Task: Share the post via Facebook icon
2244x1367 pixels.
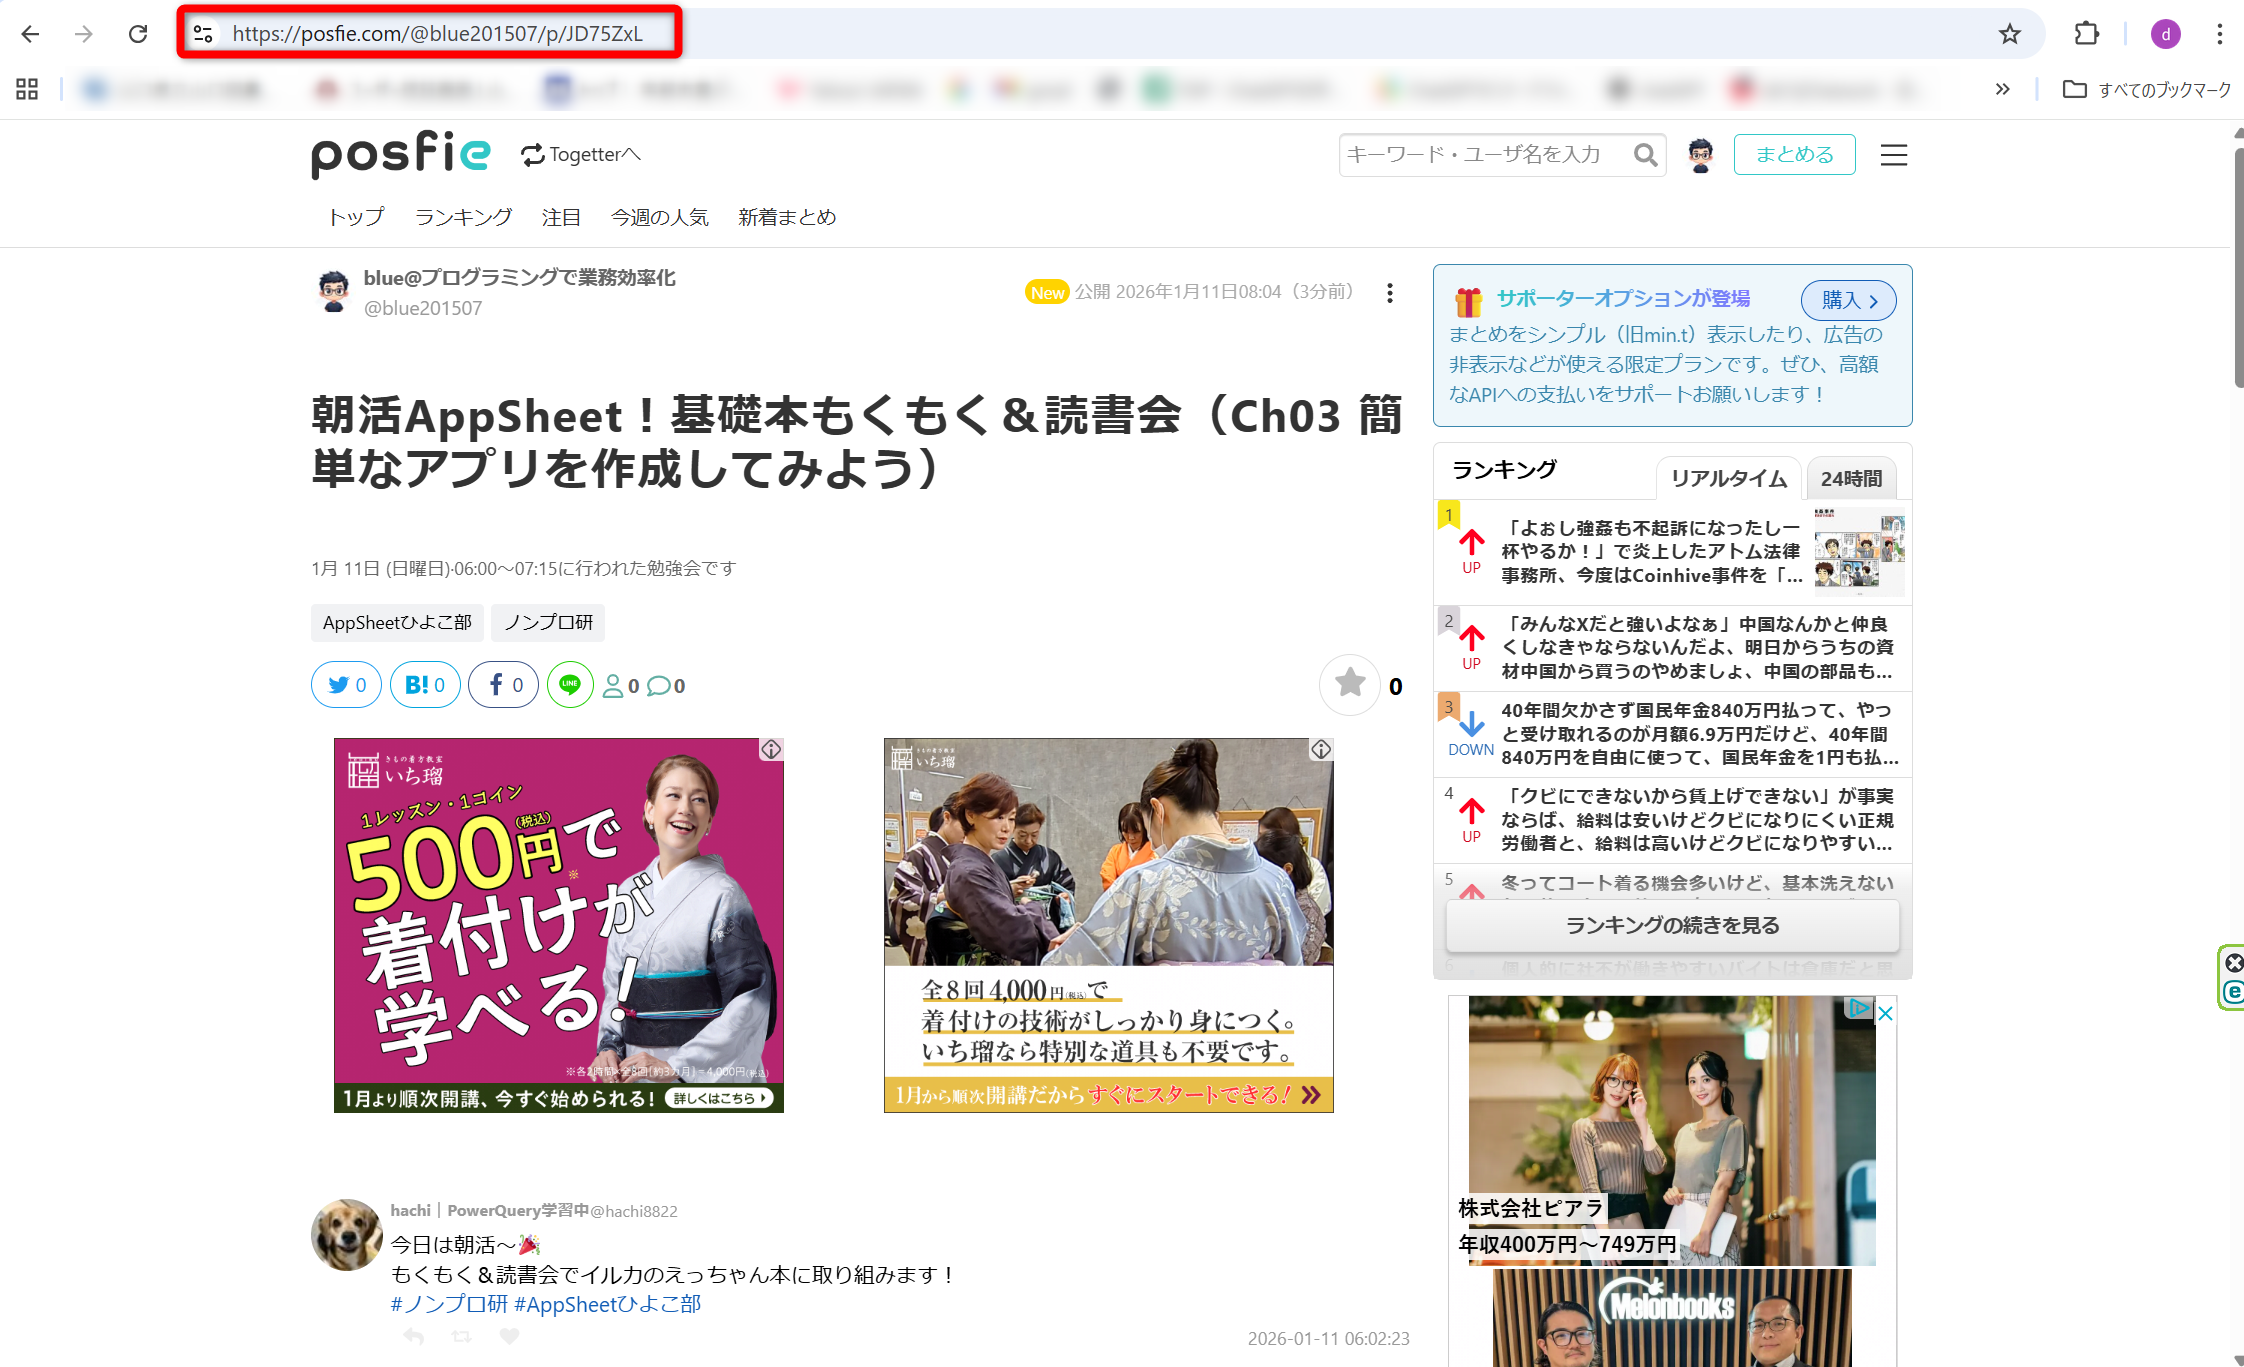Action: [x=503, y=685]
